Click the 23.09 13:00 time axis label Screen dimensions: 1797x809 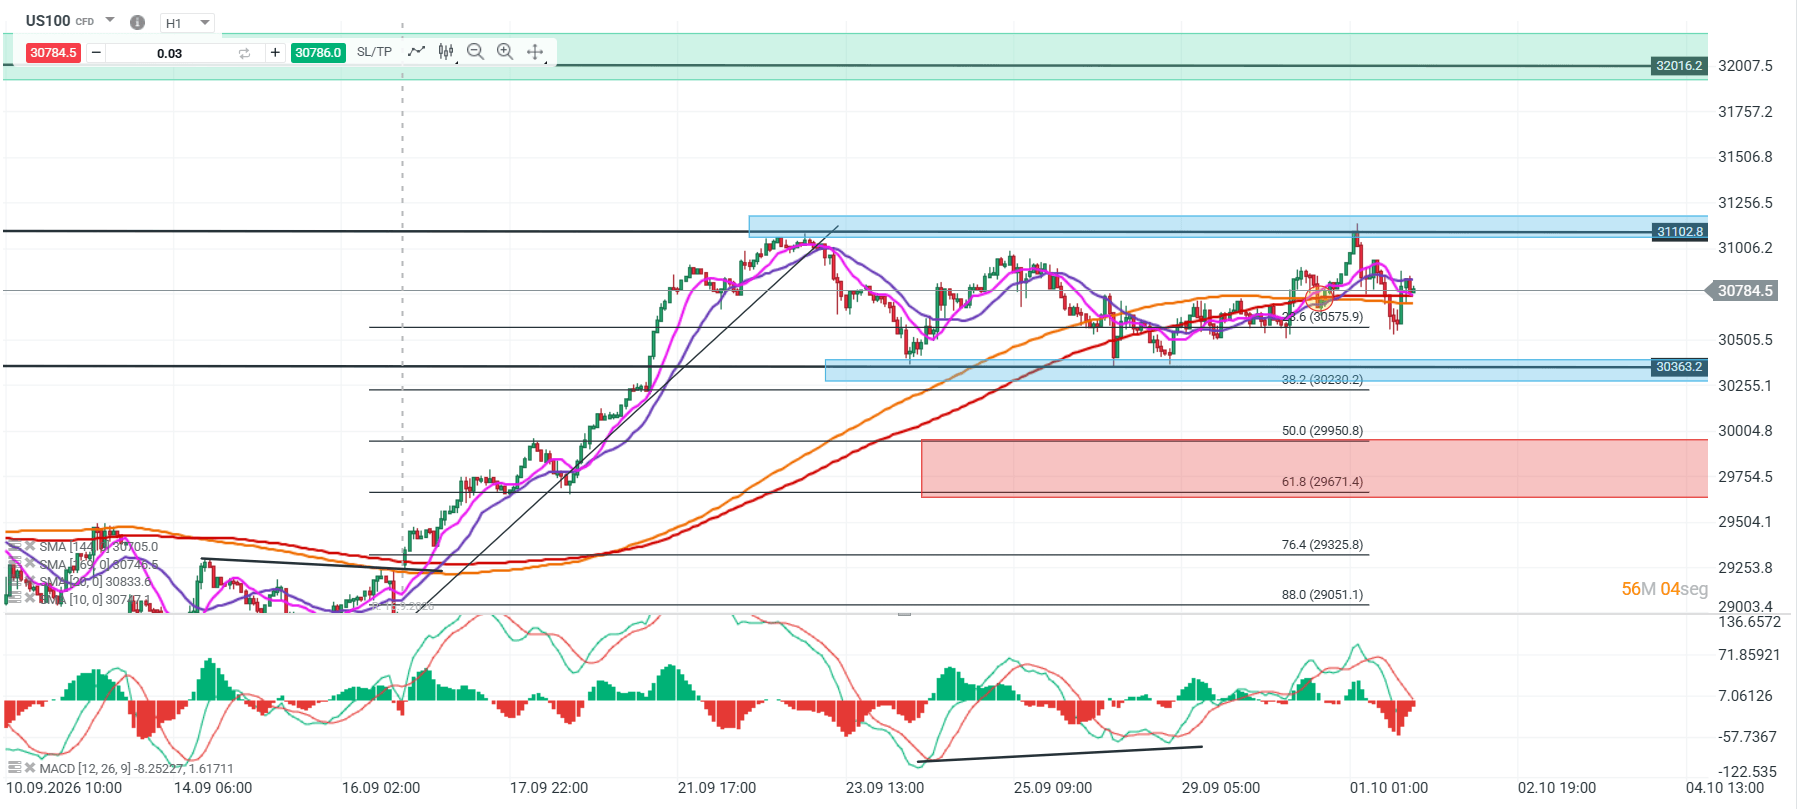tap(885, 788)
